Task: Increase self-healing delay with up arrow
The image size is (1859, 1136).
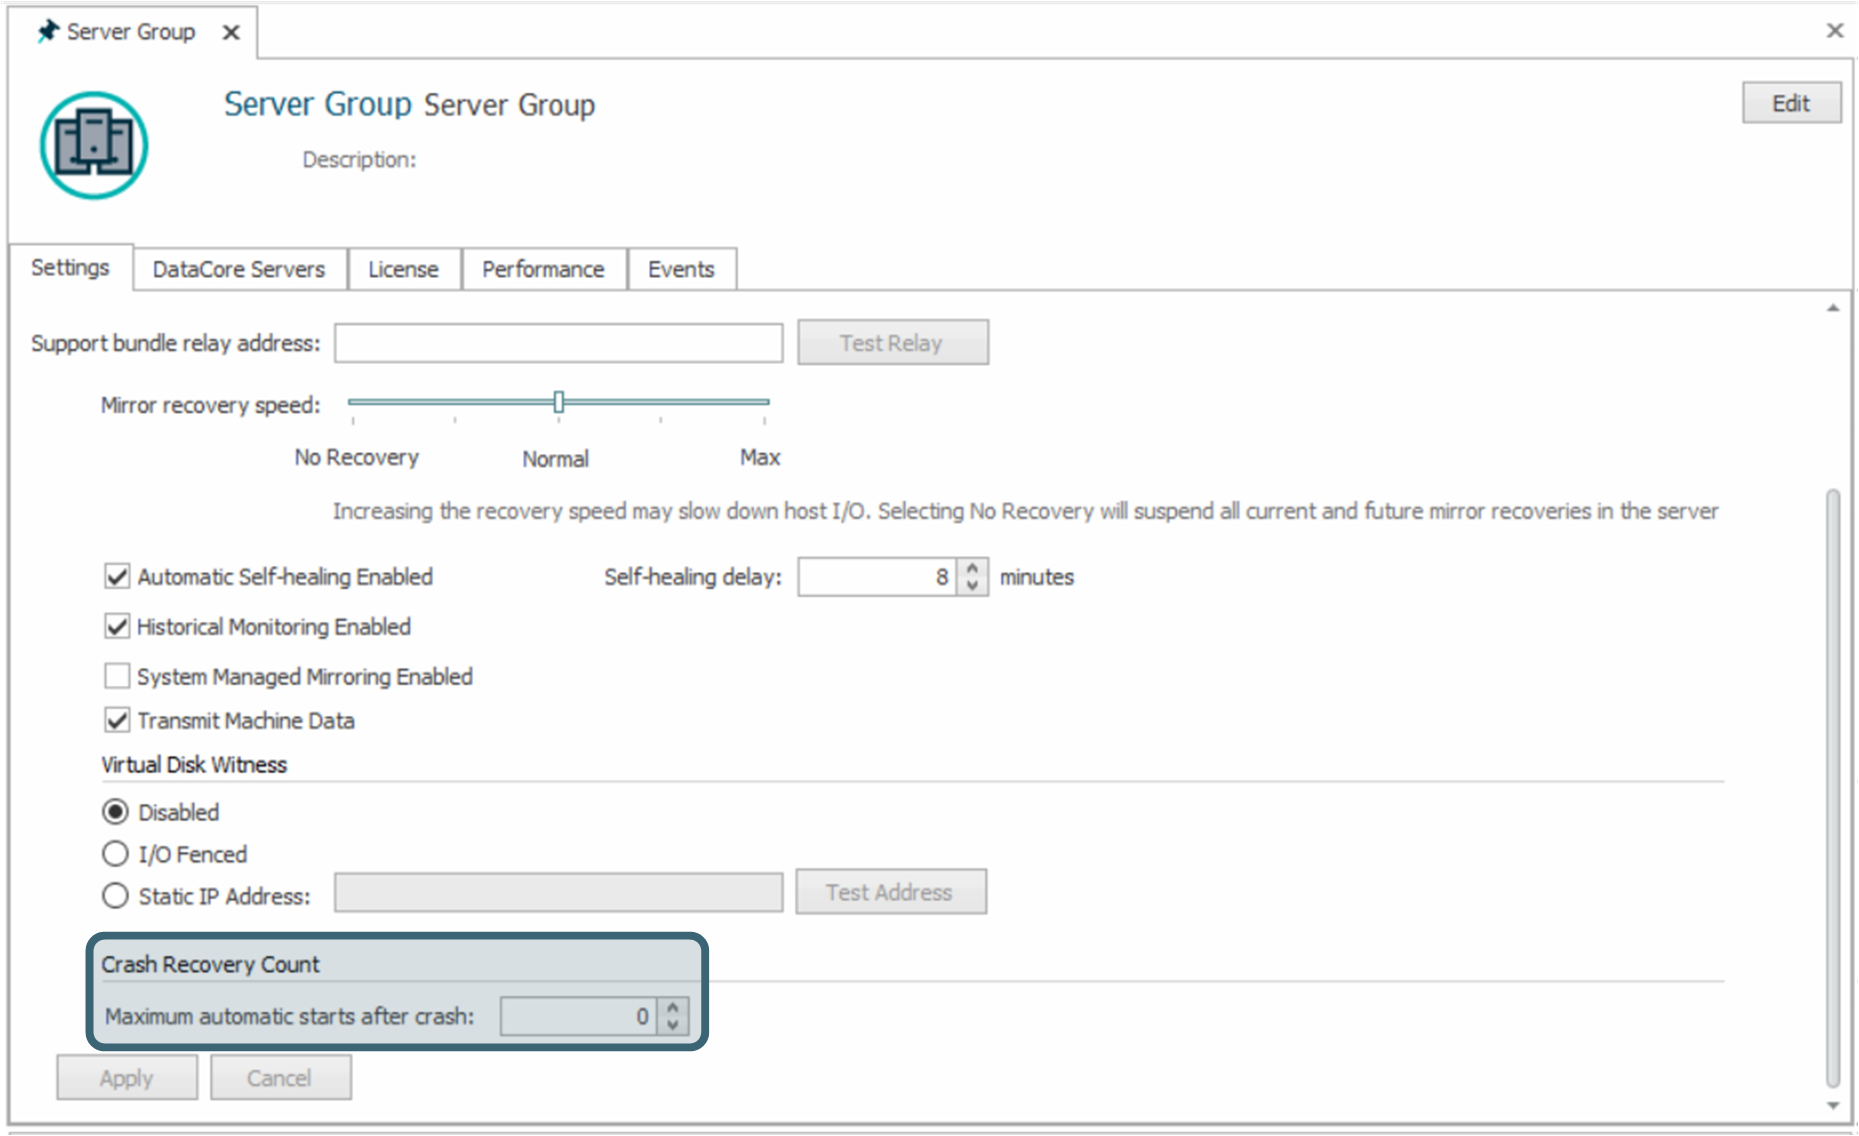Action: (x=972, y=568)
